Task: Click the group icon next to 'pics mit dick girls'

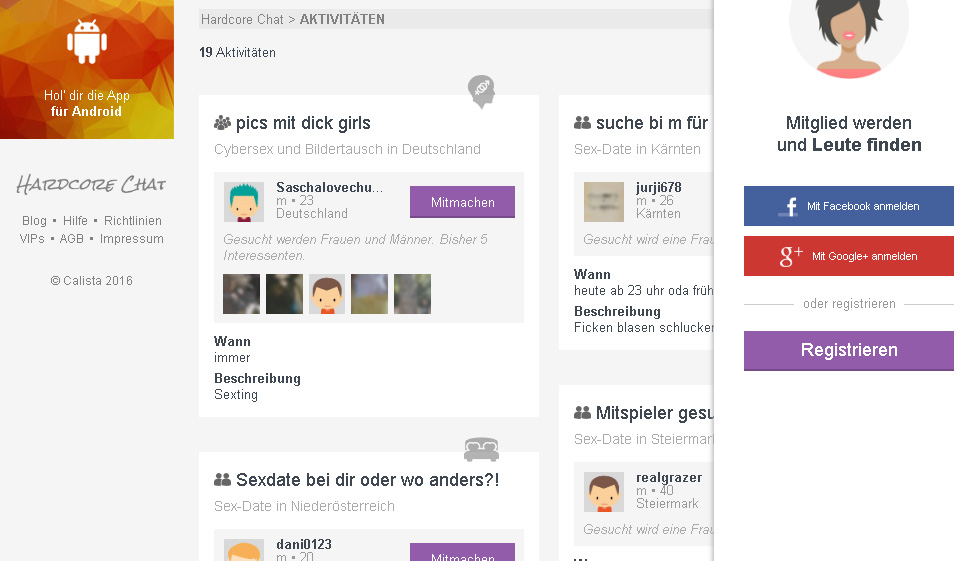Action: click(222, 123)
